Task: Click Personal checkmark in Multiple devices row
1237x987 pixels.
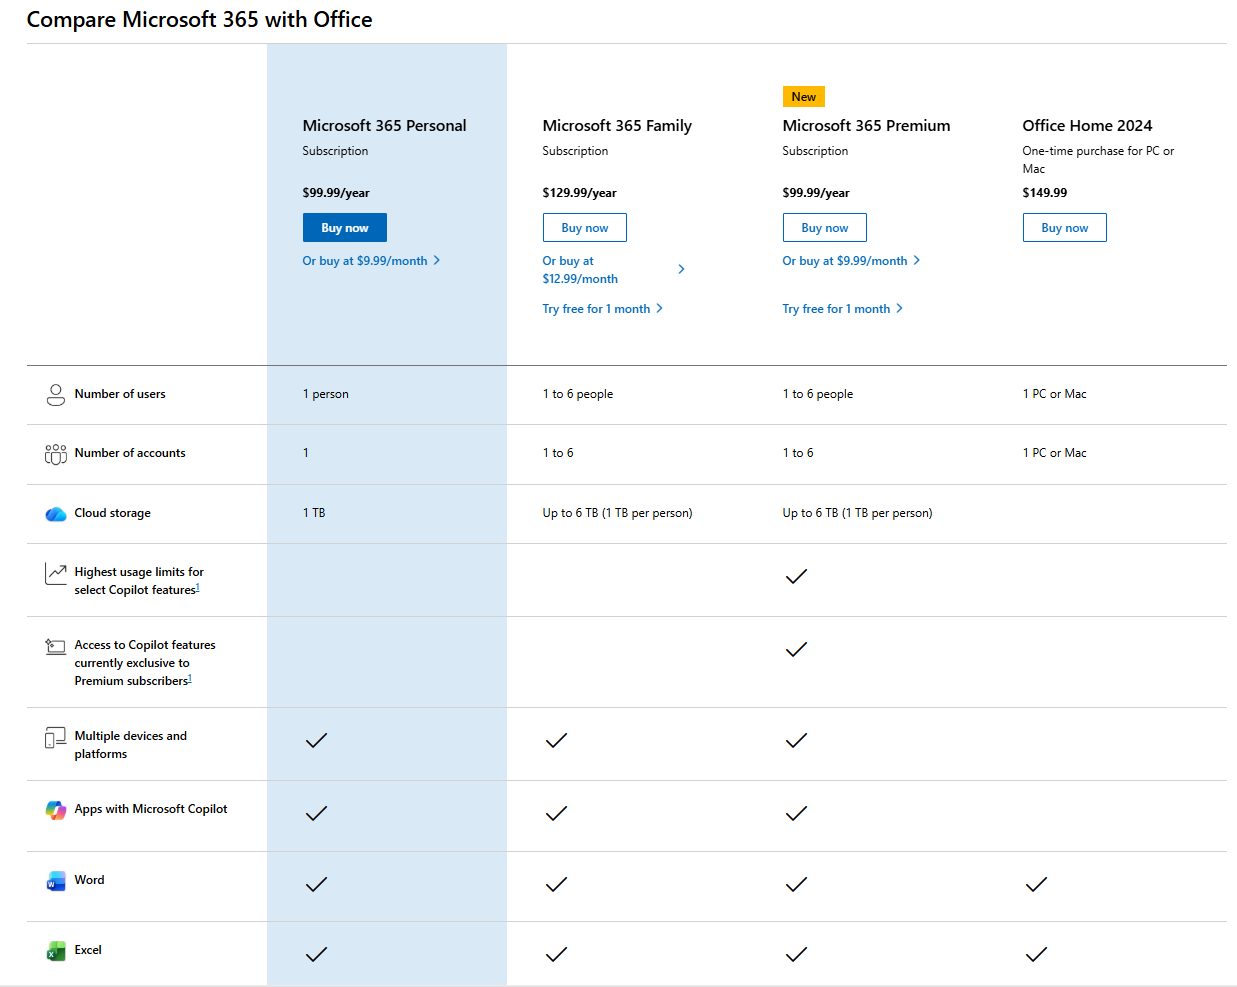Action: [x=316, y=741]
